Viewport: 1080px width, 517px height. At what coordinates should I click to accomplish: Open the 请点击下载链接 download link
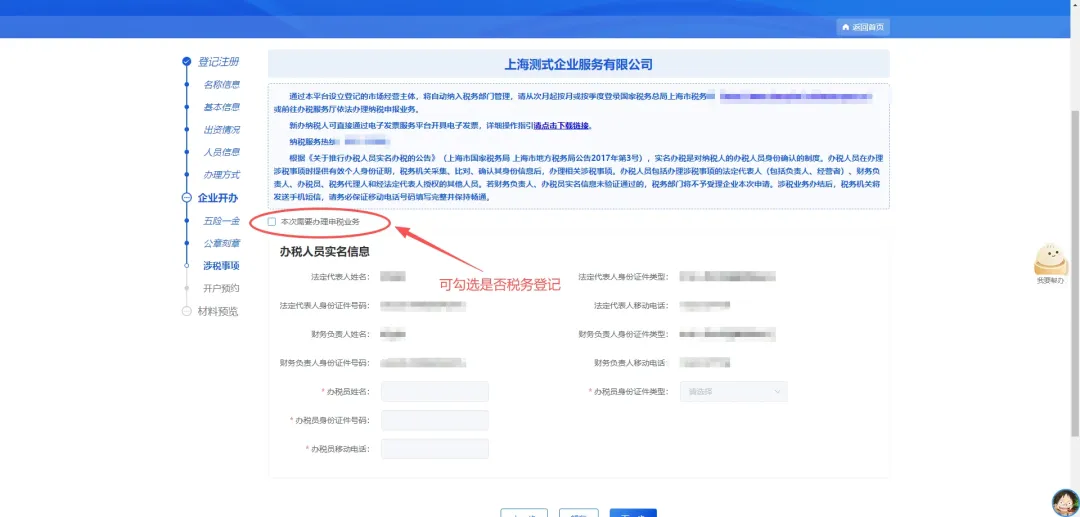click(x=563, y=126)
